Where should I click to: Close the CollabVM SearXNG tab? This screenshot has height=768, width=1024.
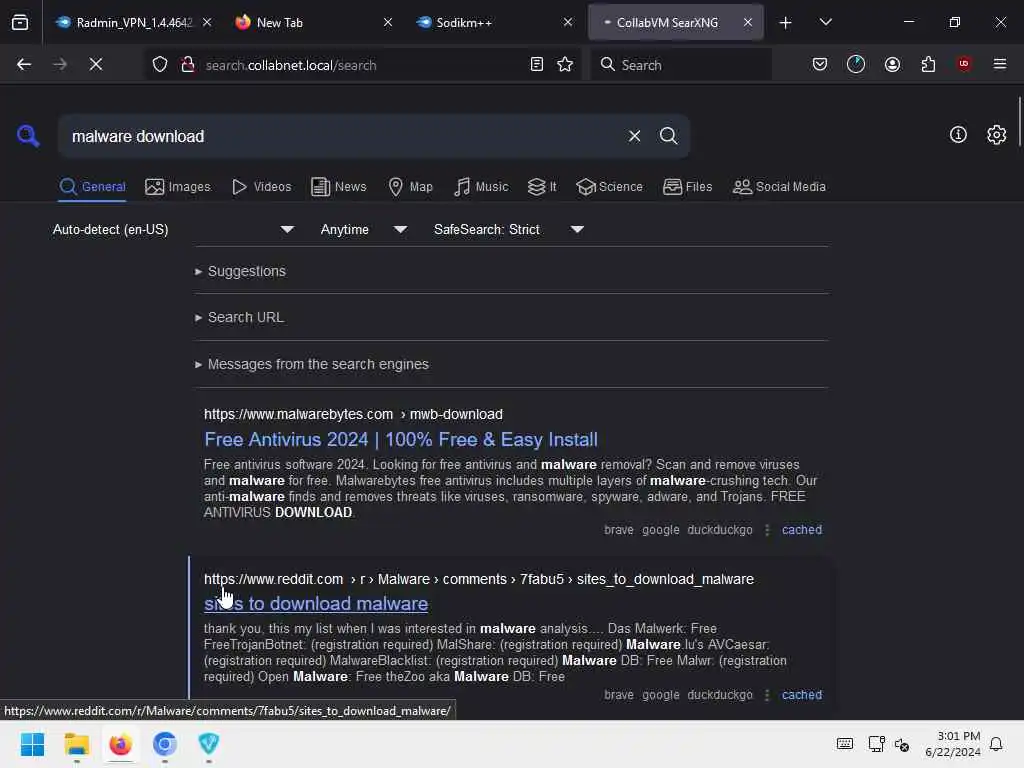[748, 23]
